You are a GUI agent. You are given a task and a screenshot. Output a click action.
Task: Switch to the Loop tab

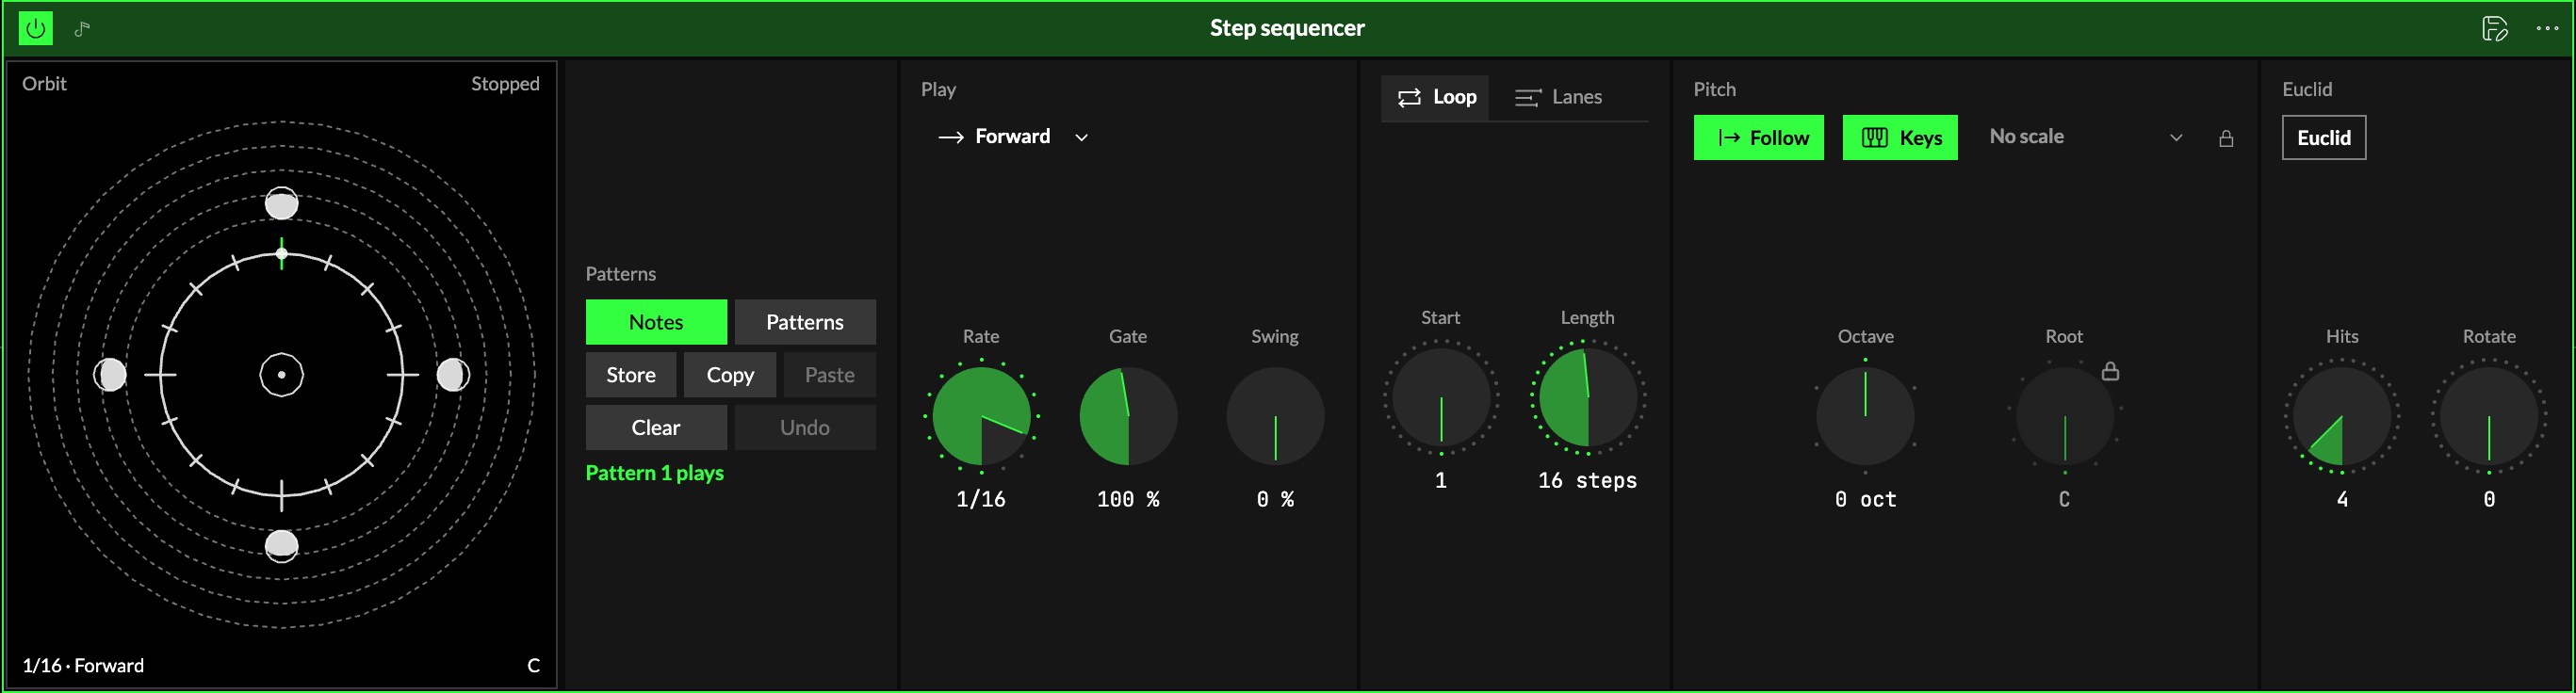pos(1435,97)
